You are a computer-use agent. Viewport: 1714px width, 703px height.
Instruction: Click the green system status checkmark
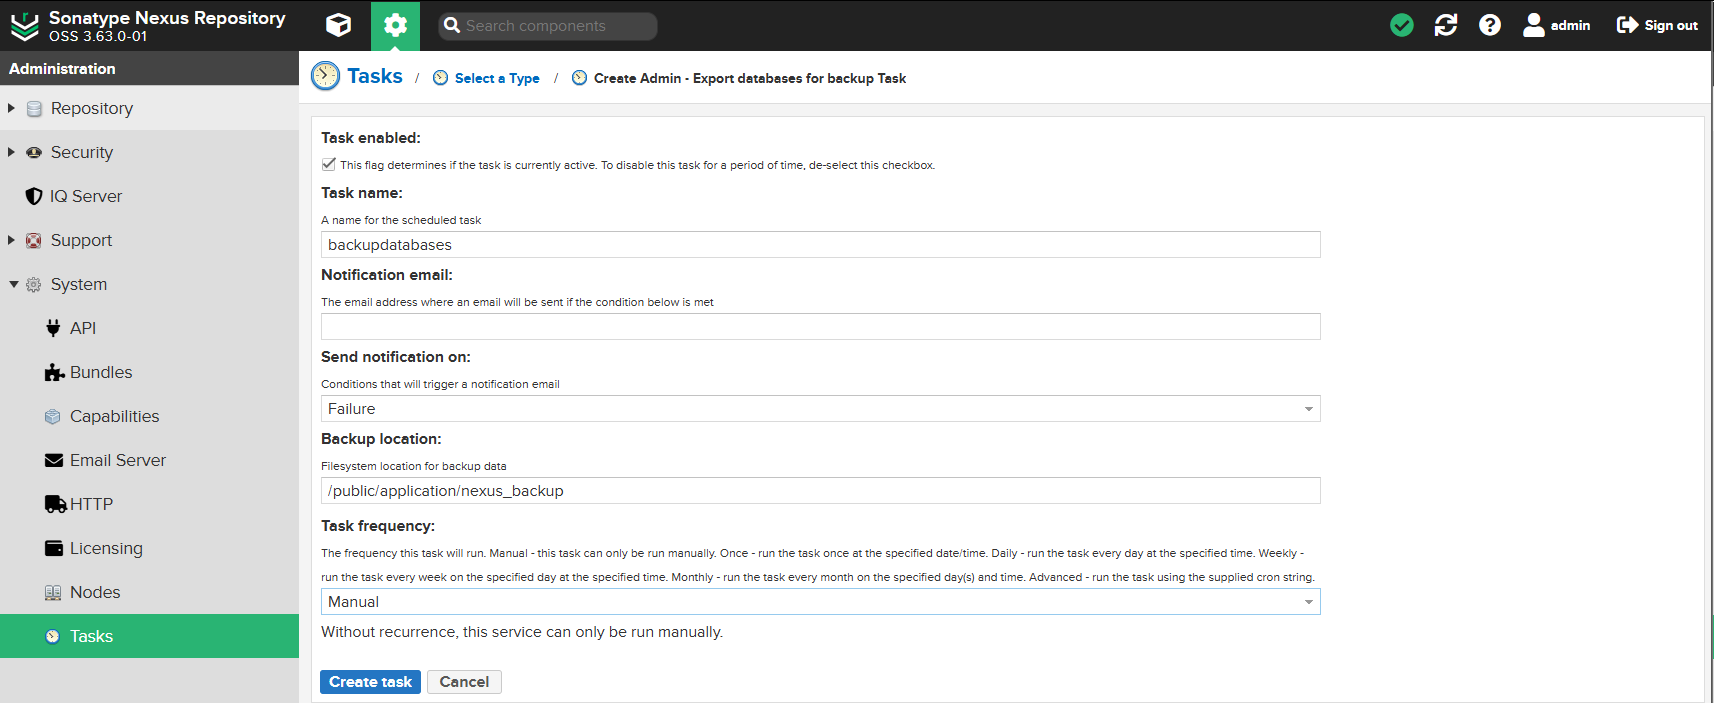click(1402, 25)
